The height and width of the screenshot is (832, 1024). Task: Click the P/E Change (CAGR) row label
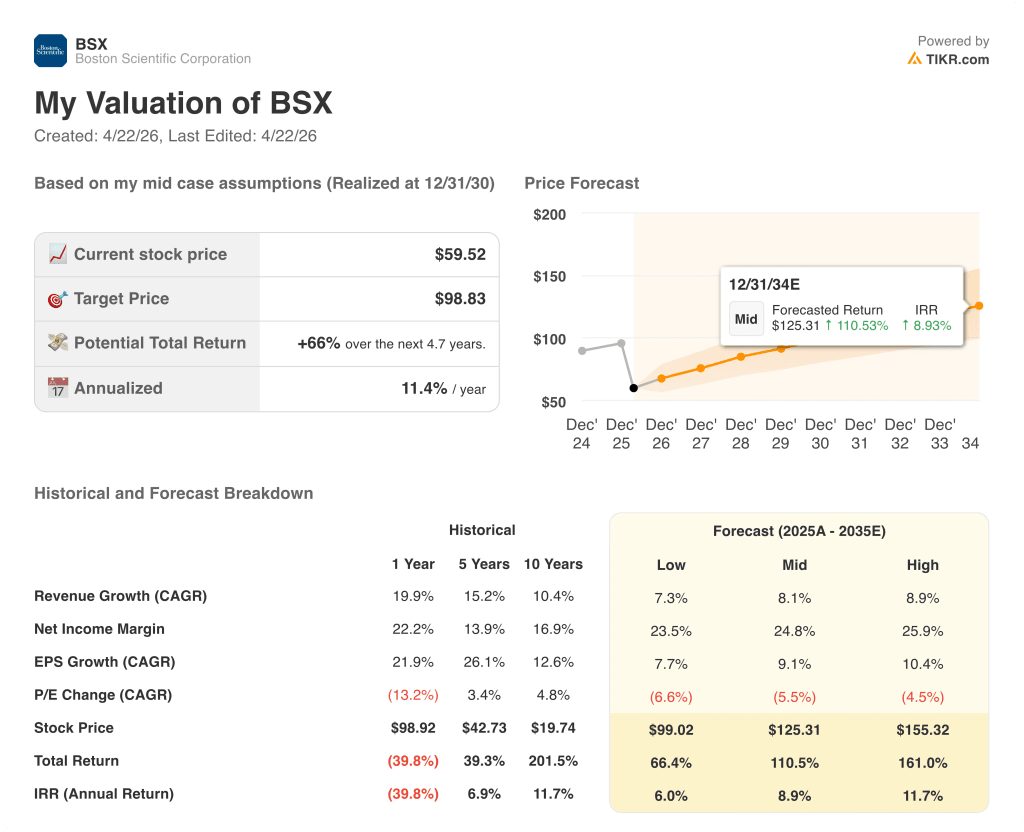click(x=103, y=695)
